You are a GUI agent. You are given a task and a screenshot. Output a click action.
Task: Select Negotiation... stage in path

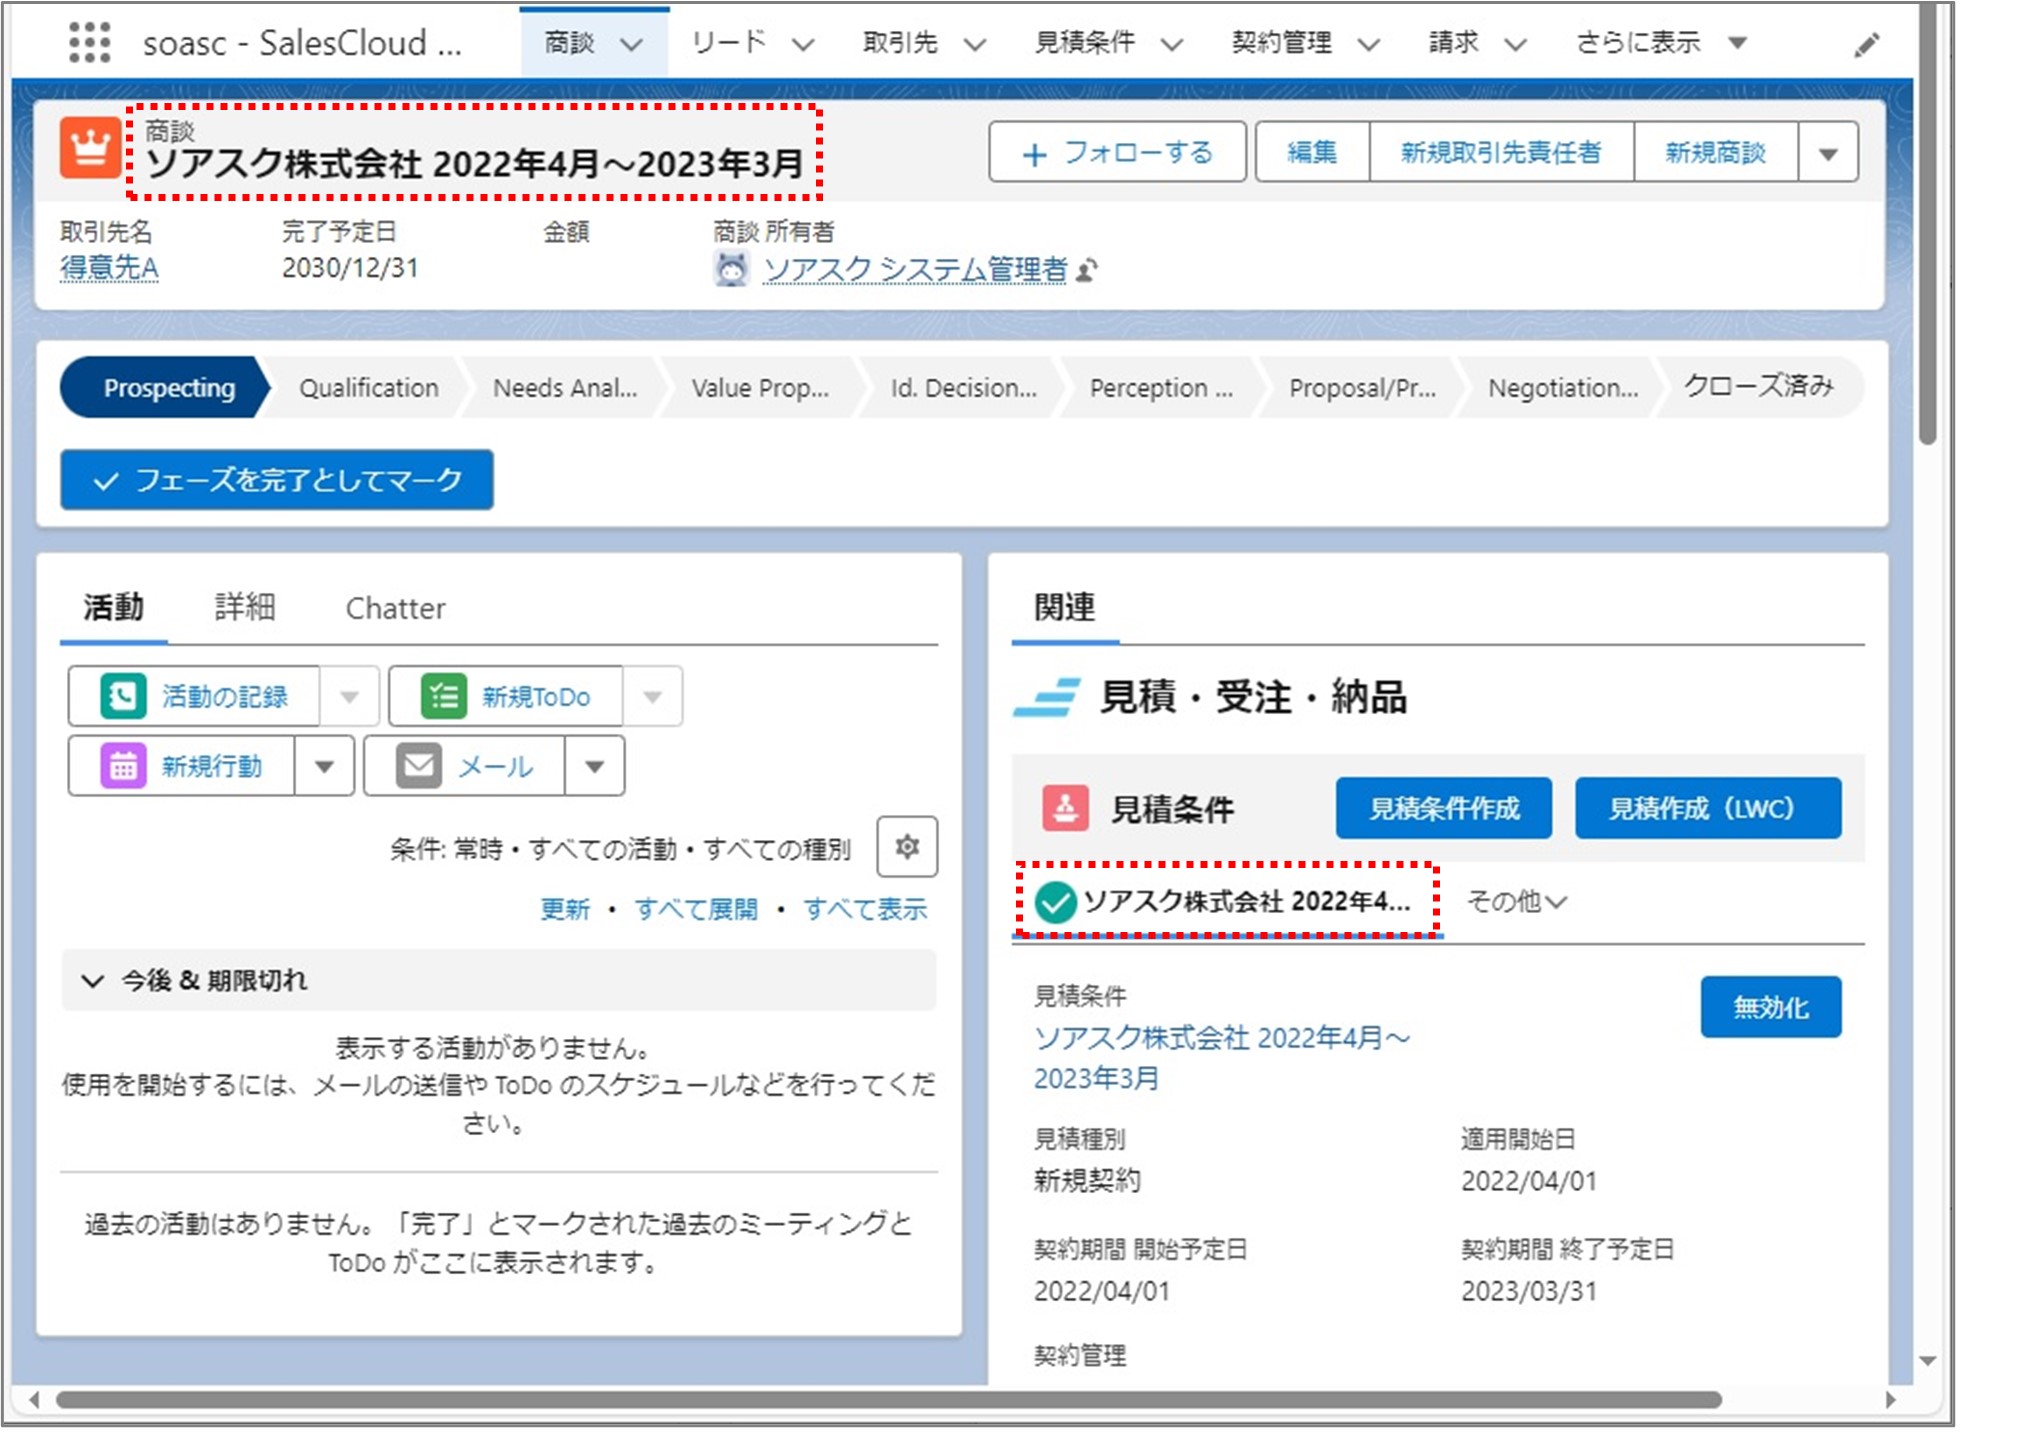coord(1563,388)
